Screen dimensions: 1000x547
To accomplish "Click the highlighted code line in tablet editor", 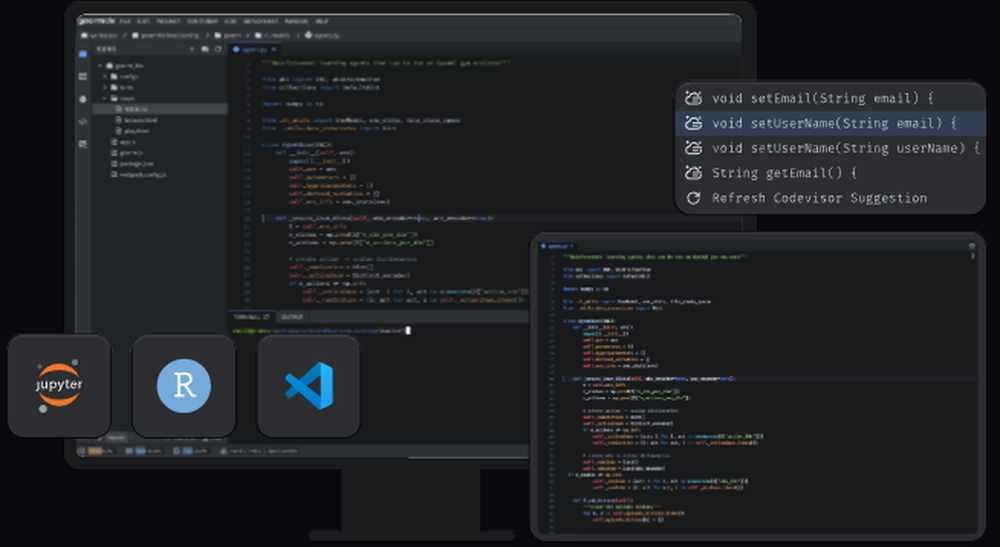I will [768, 379].
